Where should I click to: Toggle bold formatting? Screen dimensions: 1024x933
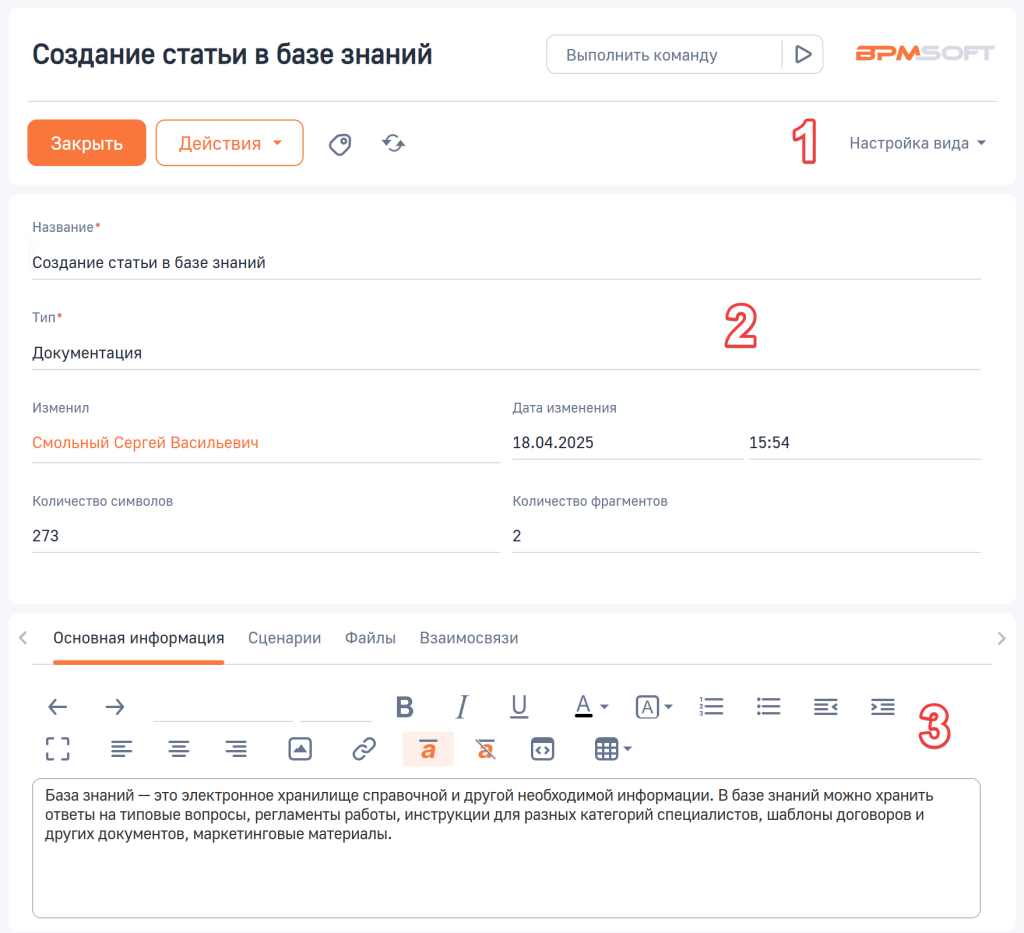[x=404, y=706]
